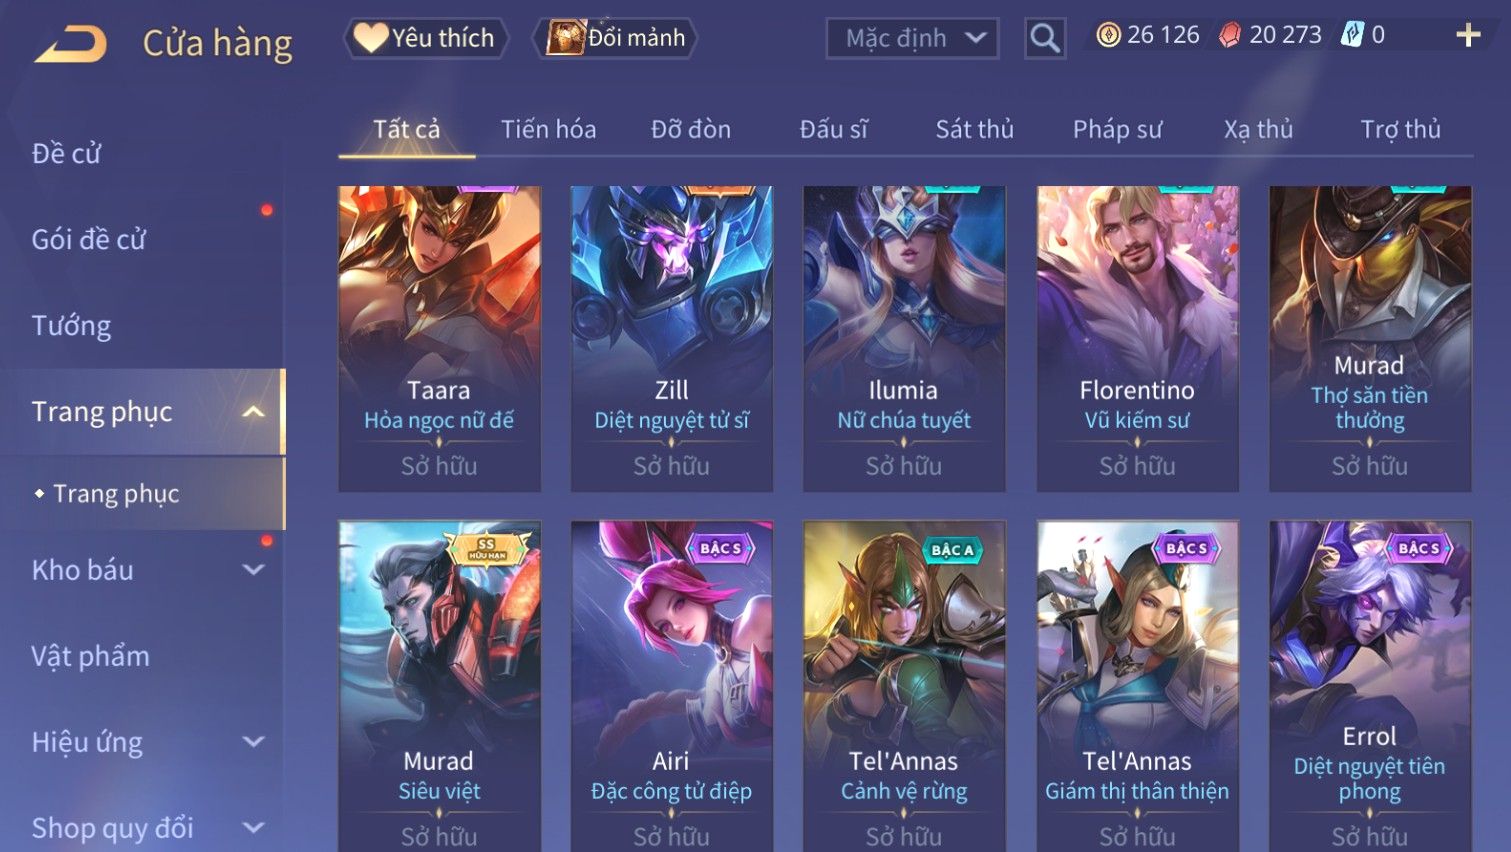The height and width of the screenshot is (852, 1511).
Task: Open Gói đề cử in sidebar
Action: coord(89,240)
